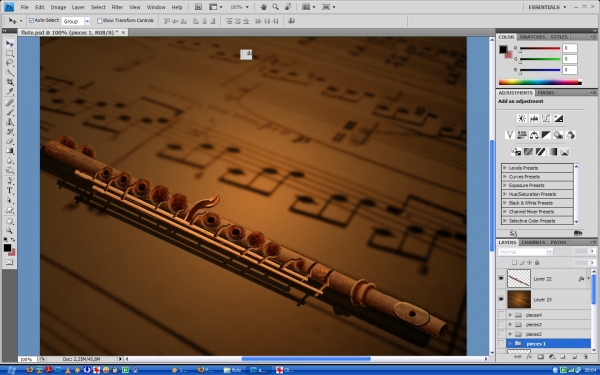Delete layer with the trash icon
Viewport: 600px width, 375px height.
(585, 357)
